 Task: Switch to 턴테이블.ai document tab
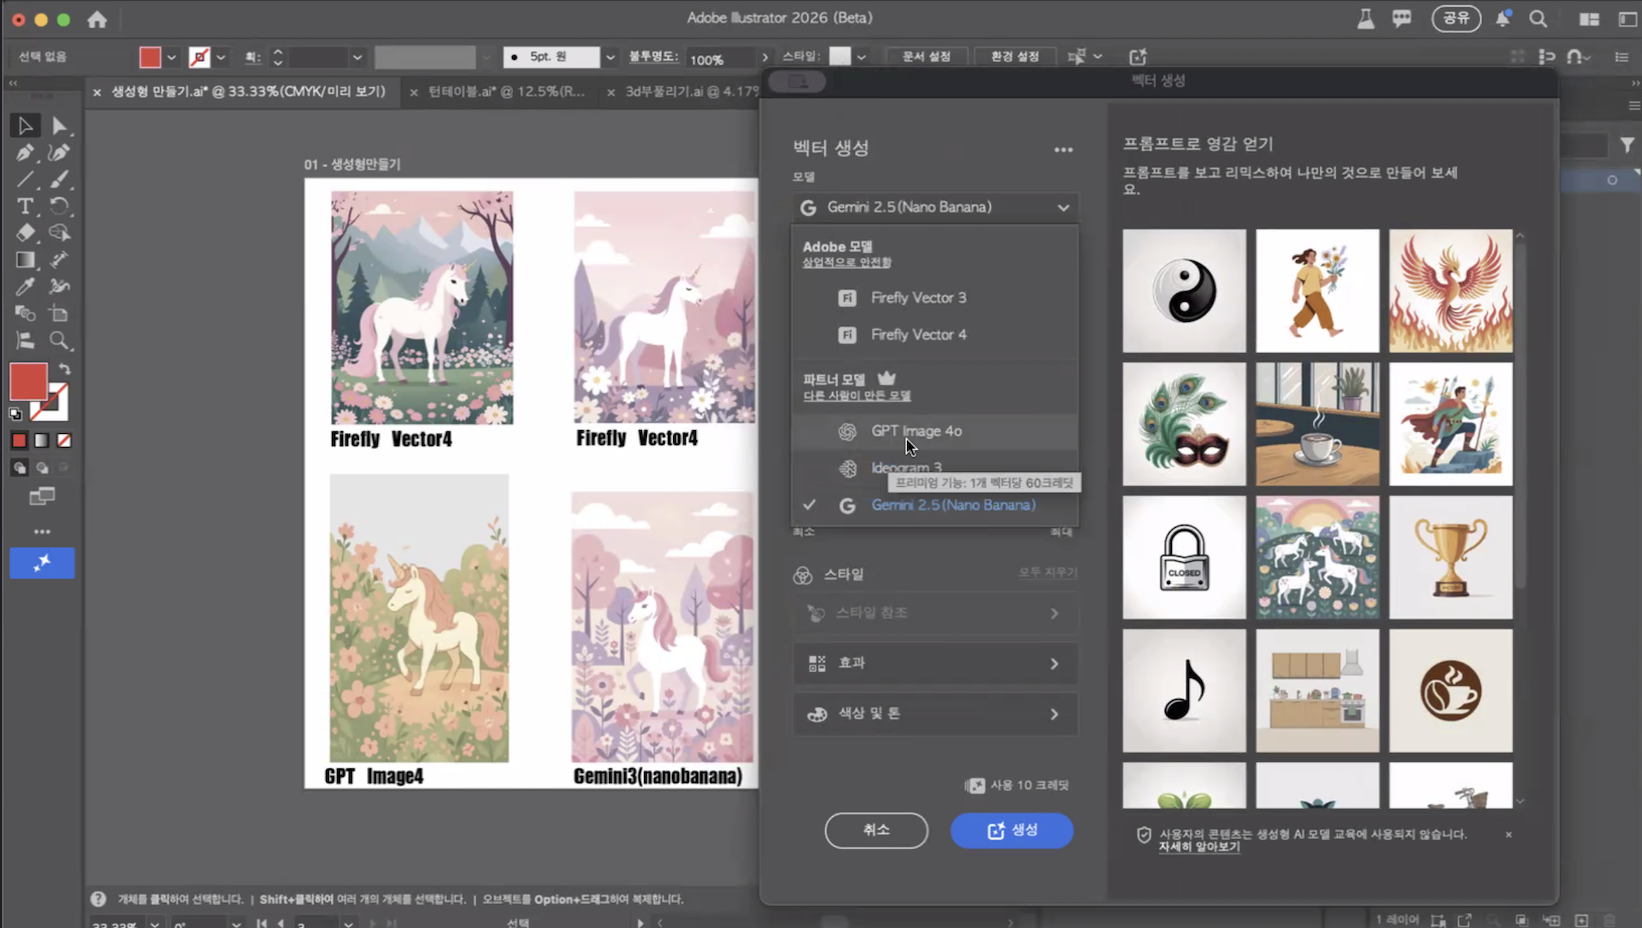pos(507,91)
